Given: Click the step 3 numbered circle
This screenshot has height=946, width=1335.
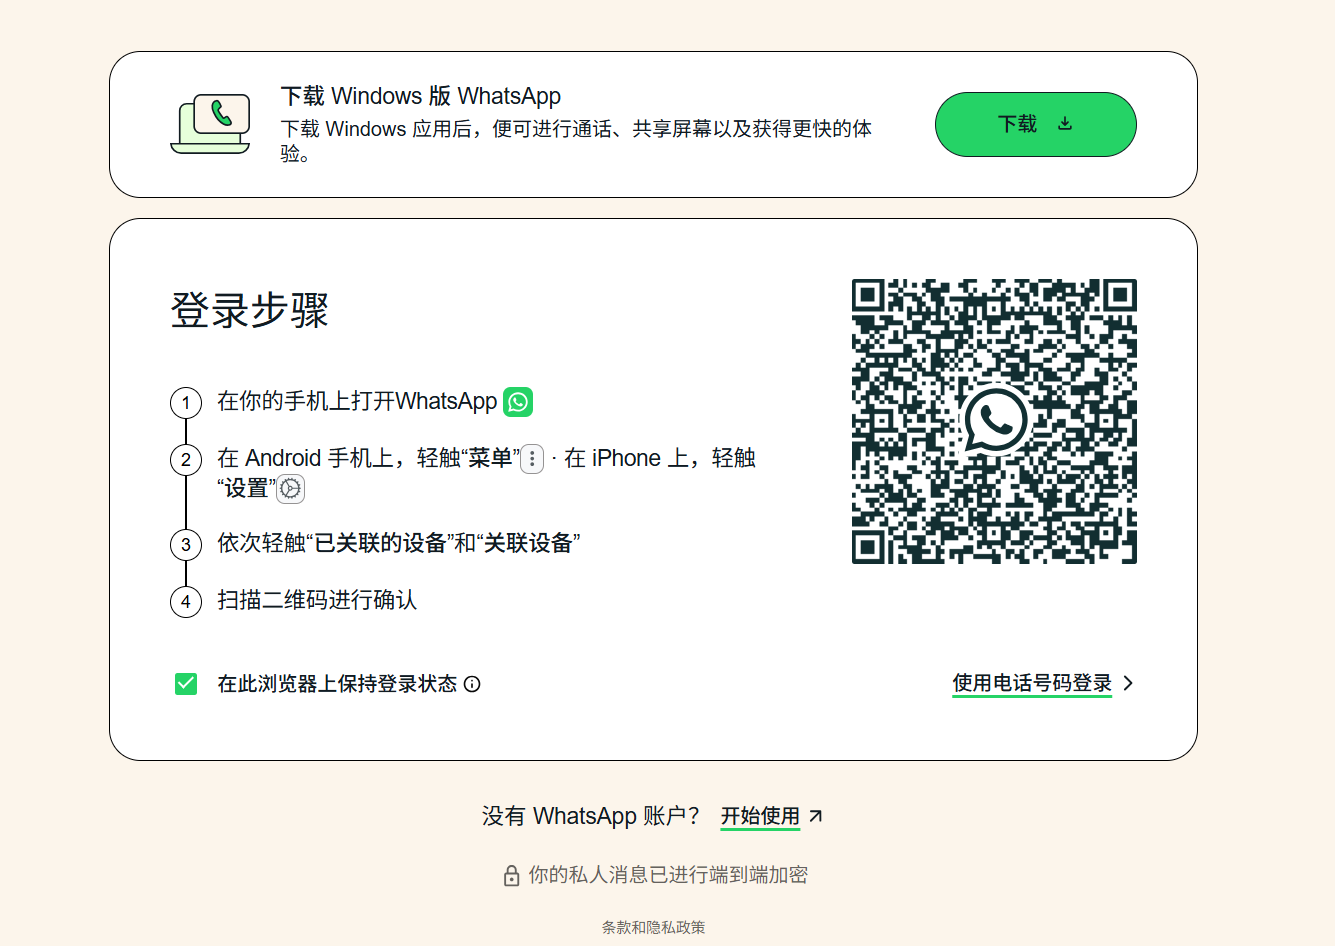Looking at the screenshot, I should [186, 545].
